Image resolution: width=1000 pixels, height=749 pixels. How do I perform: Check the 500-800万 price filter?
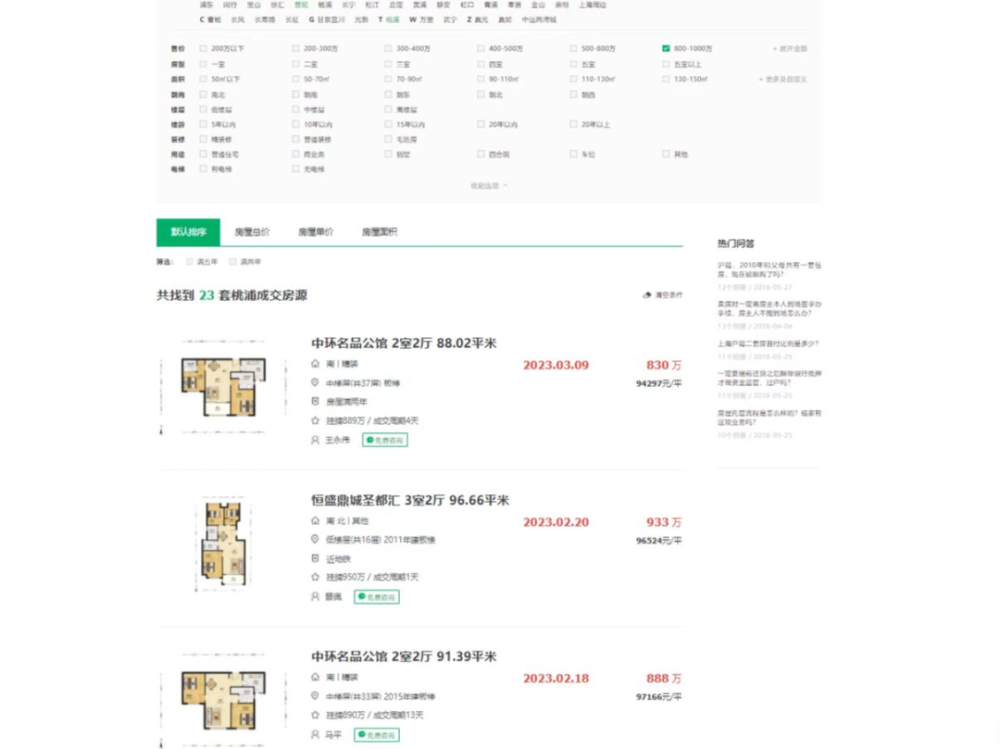(x=573, y=48)
